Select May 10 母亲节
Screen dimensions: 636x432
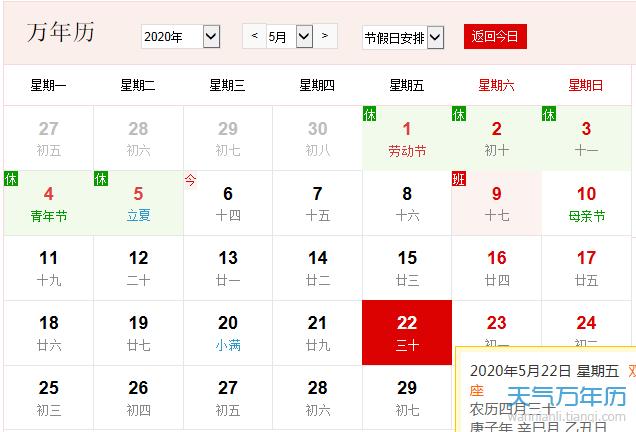pos(586,203)
